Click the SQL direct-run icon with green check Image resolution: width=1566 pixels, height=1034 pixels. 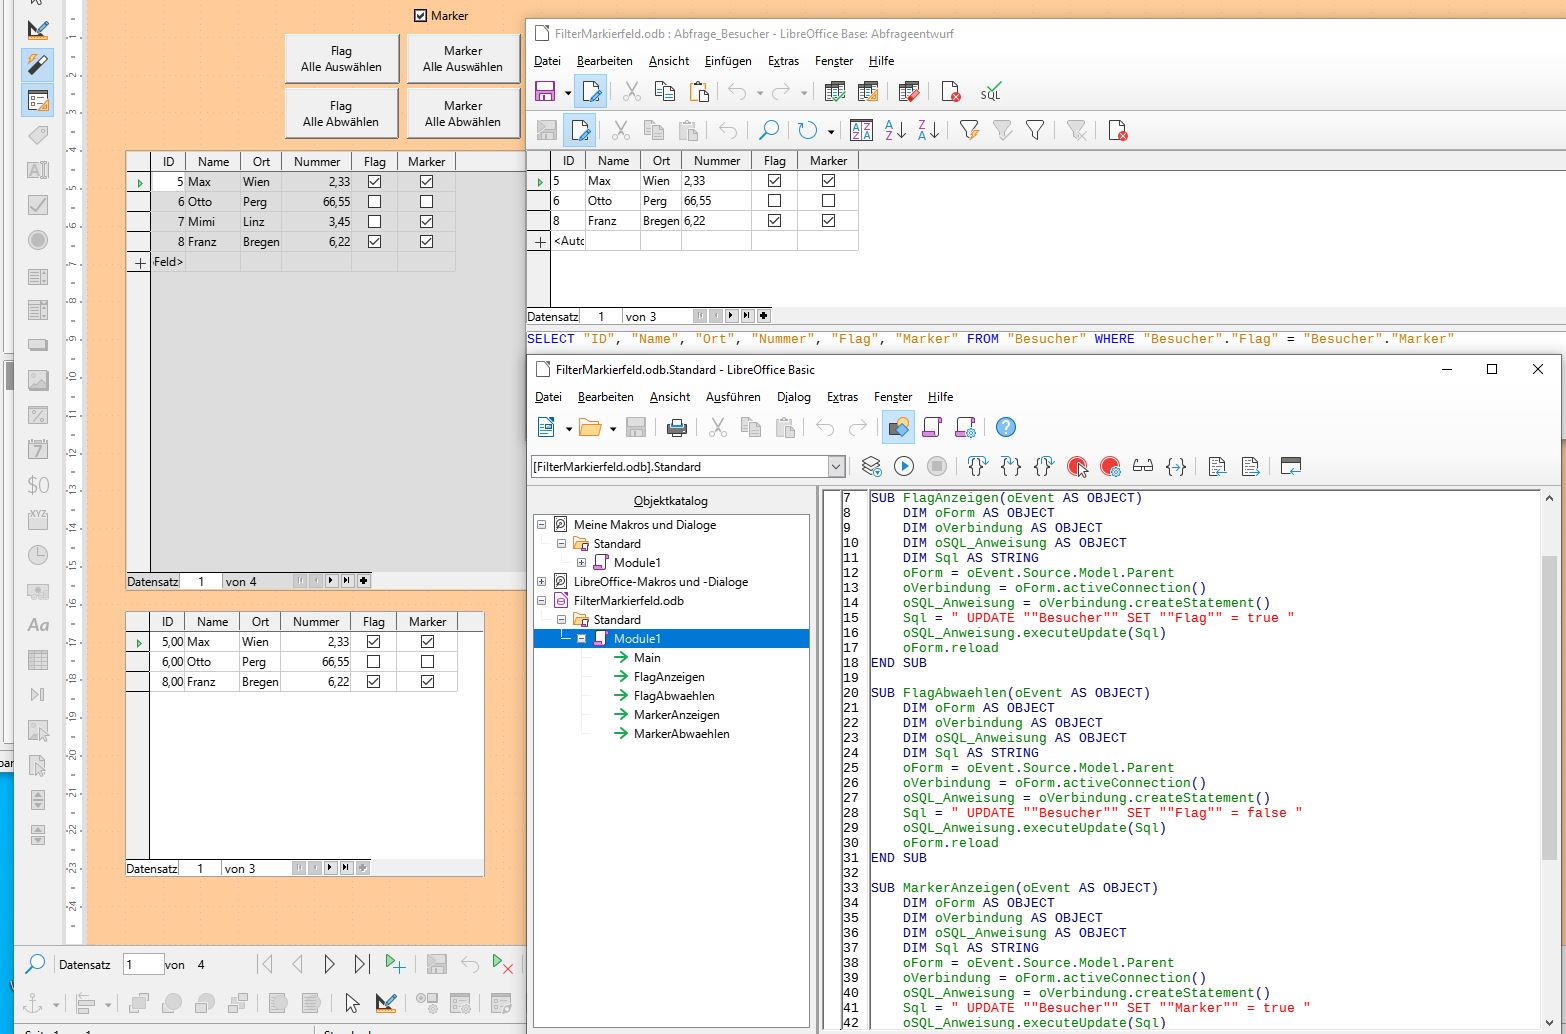point(990,93)
